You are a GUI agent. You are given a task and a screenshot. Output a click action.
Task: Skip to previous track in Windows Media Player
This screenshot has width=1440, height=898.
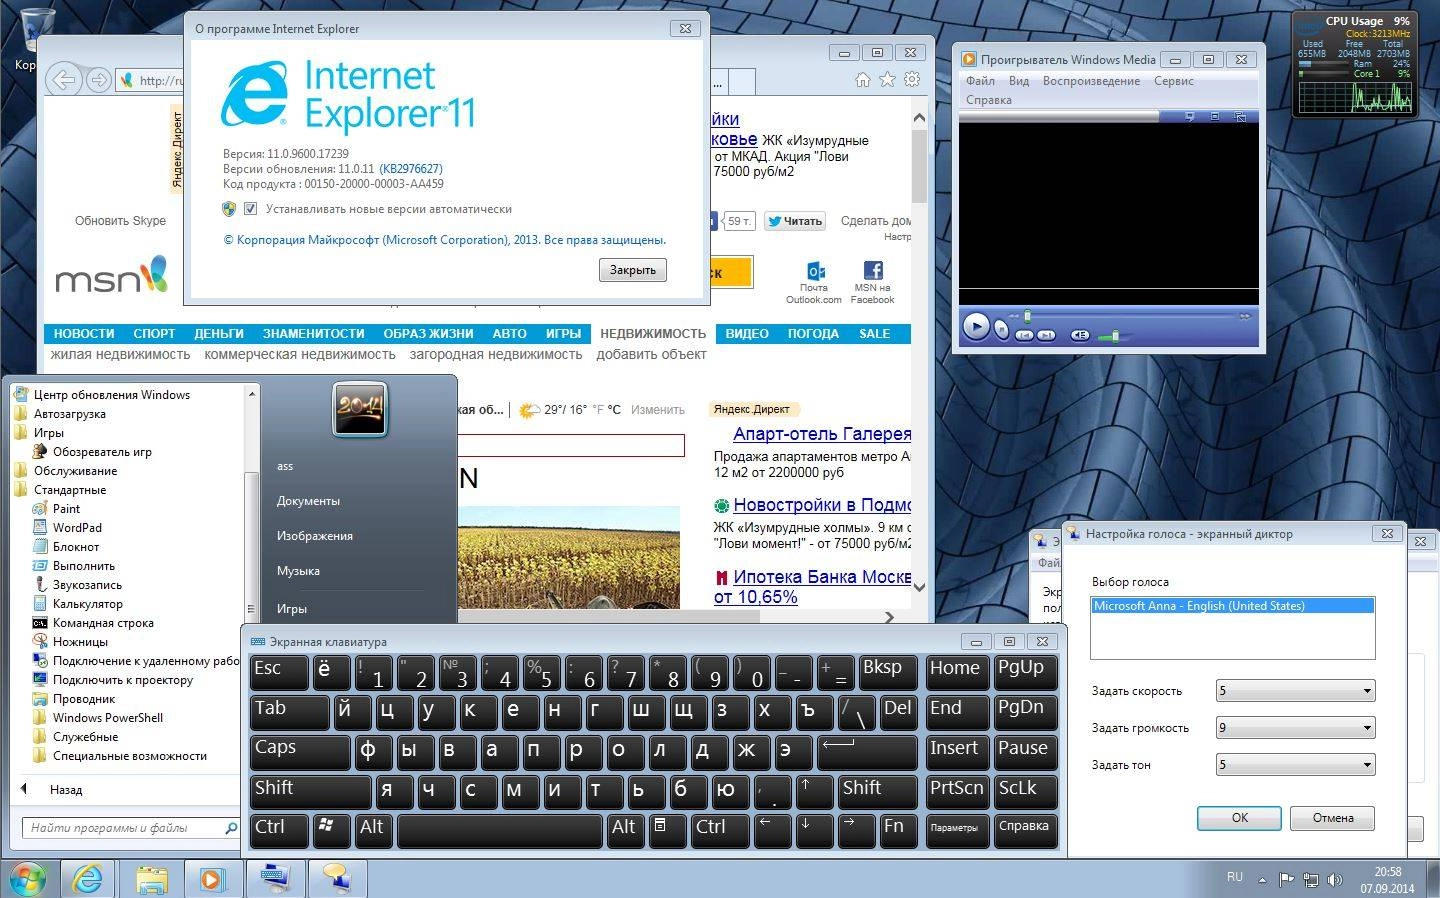pos(1024,335)
